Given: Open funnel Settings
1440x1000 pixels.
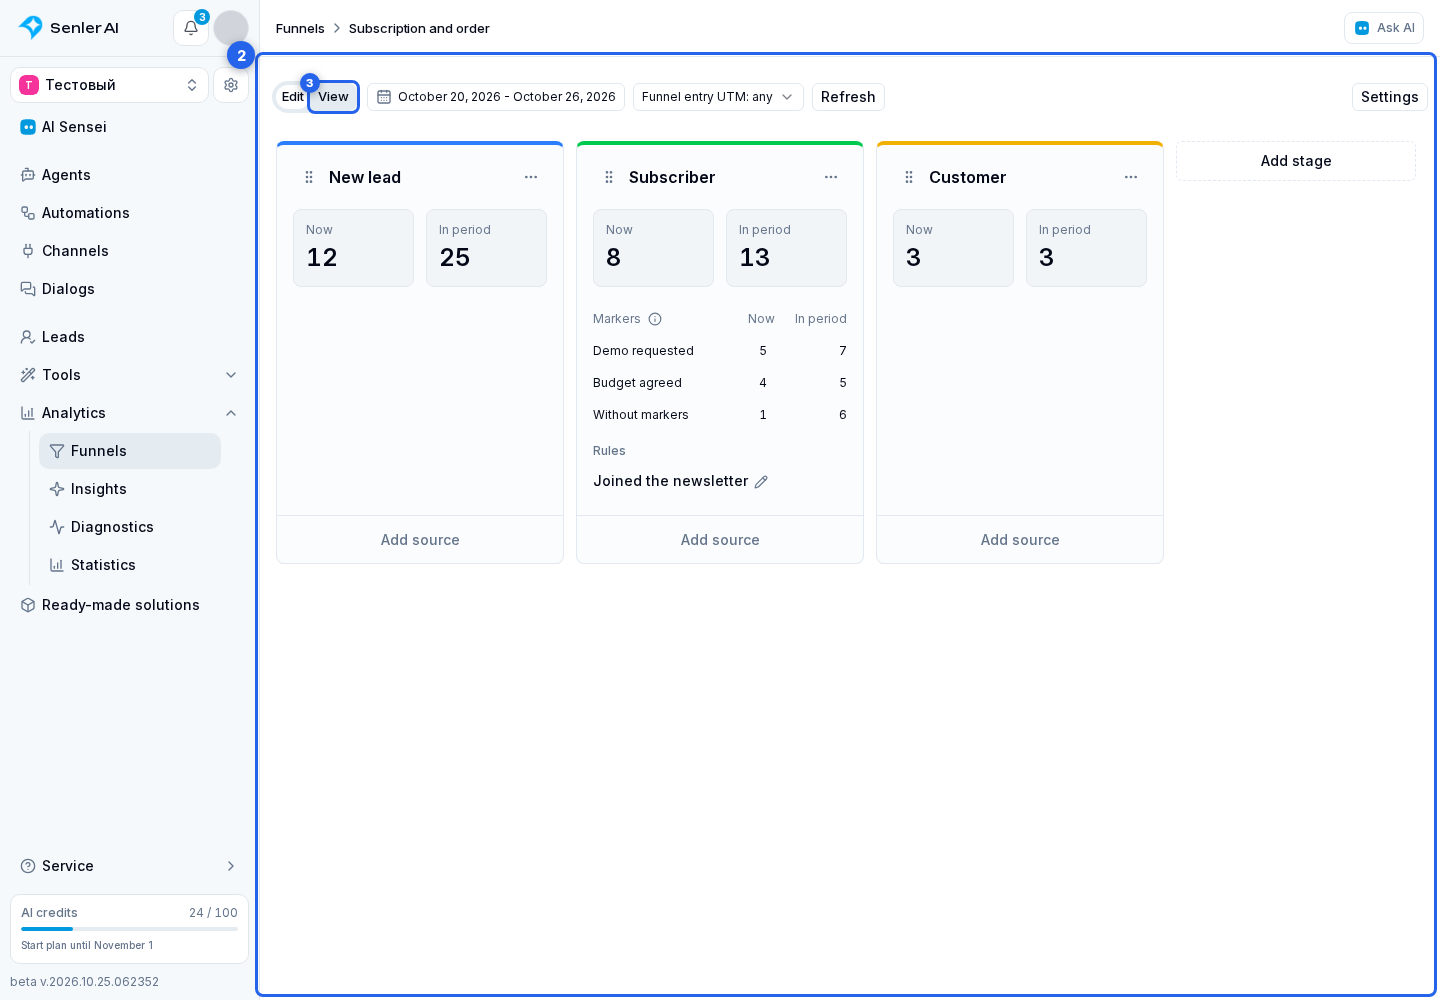Looking at the screenshot, I should click(x=1389, y=97).
